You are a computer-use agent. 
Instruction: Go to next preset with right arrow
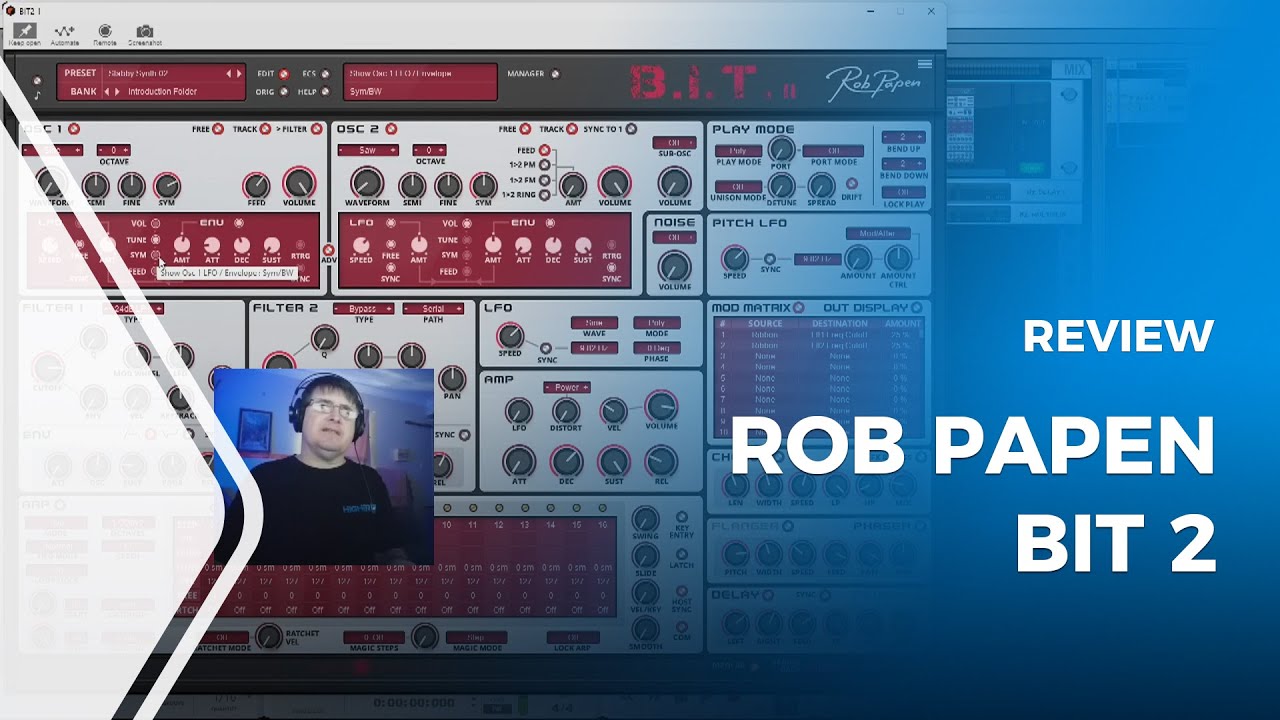point(239,74)
